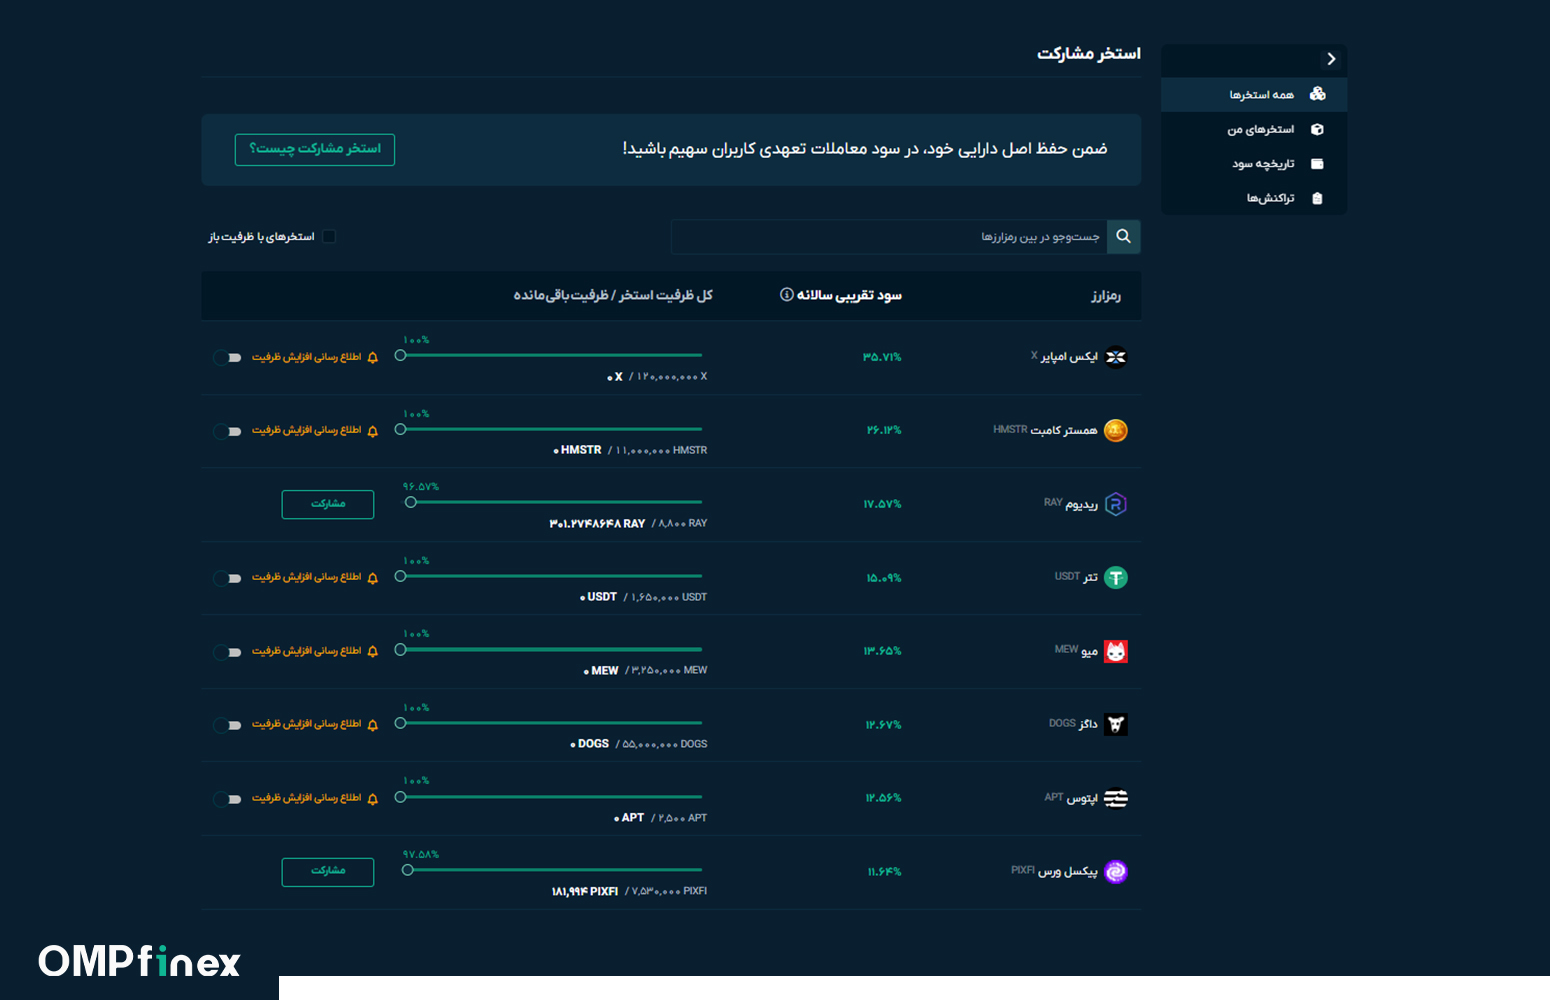The height and width of the screenshot is (1000, 1550).
Task: Open تاریخچه سود (profit history) in the sidebar
Action: click(1254, 163)
